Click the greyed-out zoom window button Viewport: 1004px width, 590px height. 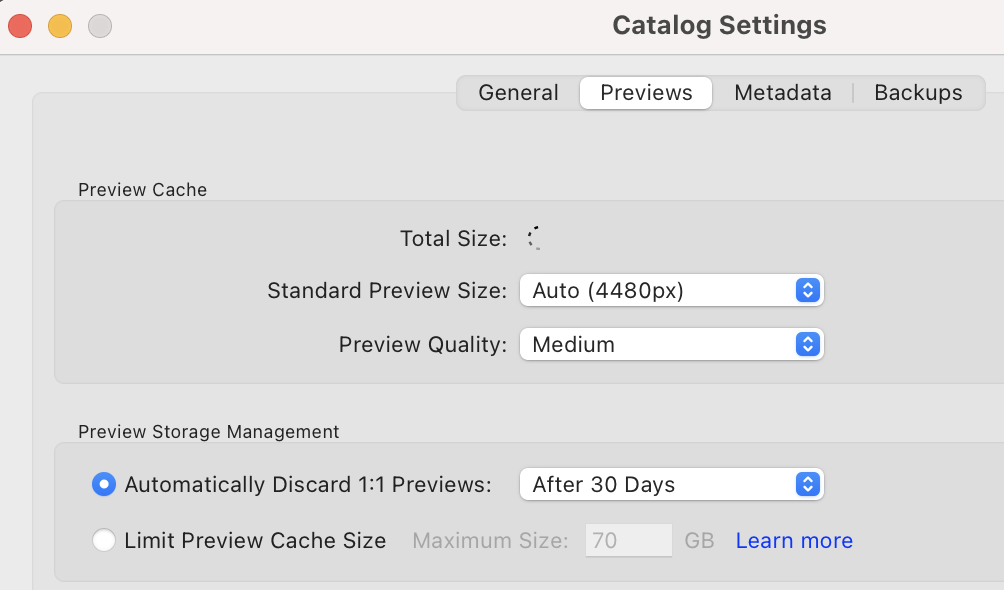[x=100, y=26]
